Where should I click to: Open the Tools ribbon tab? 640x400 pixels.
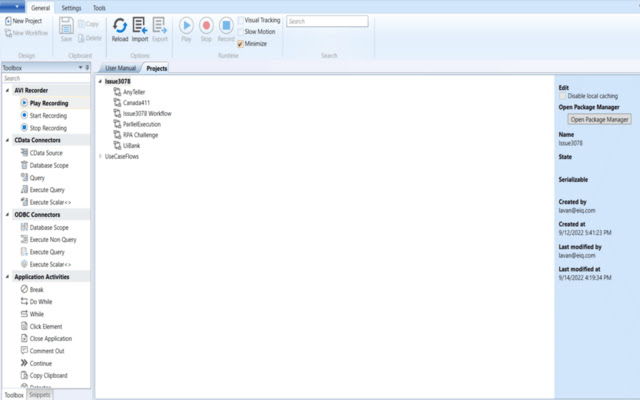click(99, 8)
